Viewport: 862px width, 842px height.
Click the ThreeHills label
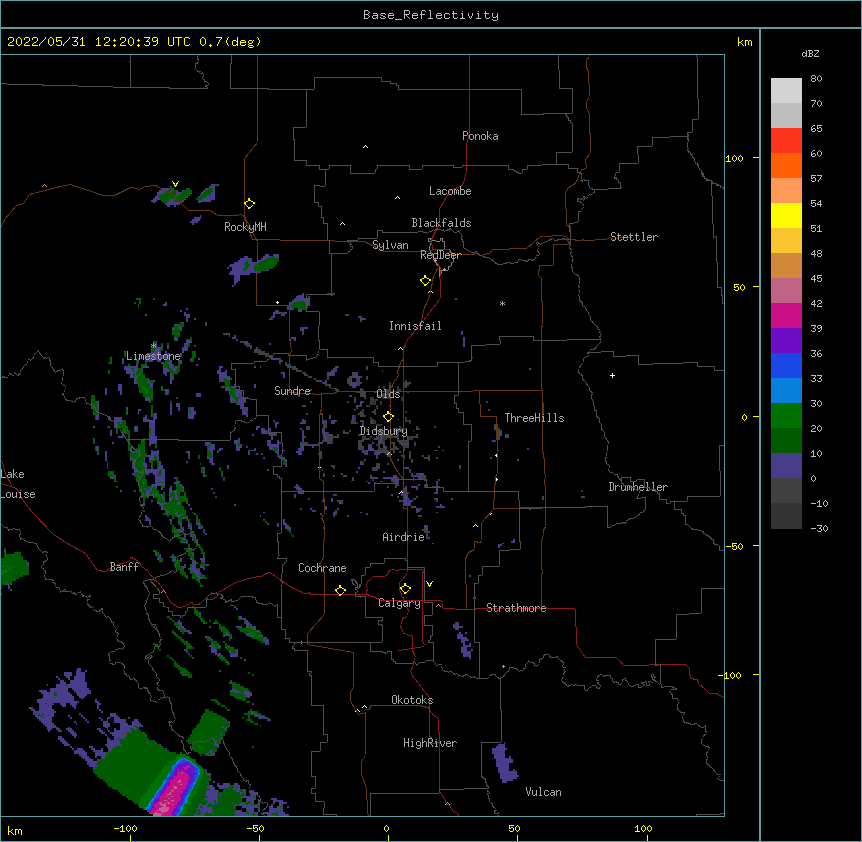tap(534, 418)
